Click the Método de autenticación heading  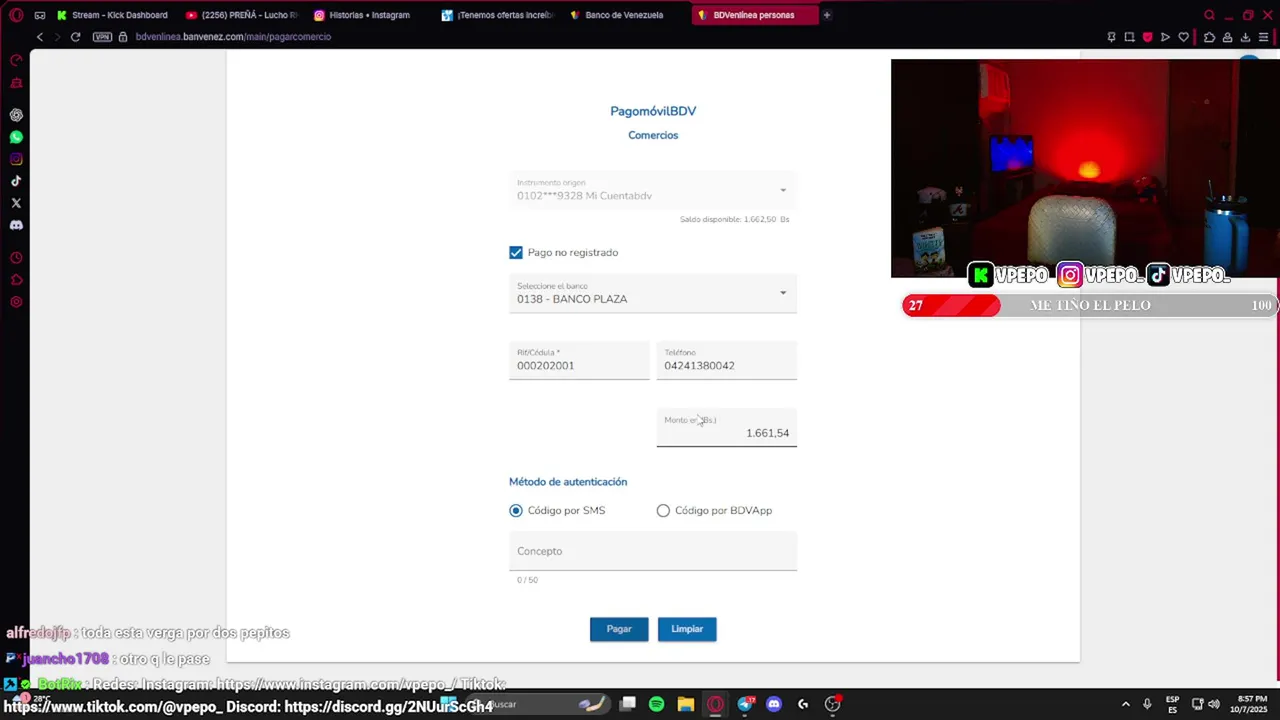pos(568,482)
